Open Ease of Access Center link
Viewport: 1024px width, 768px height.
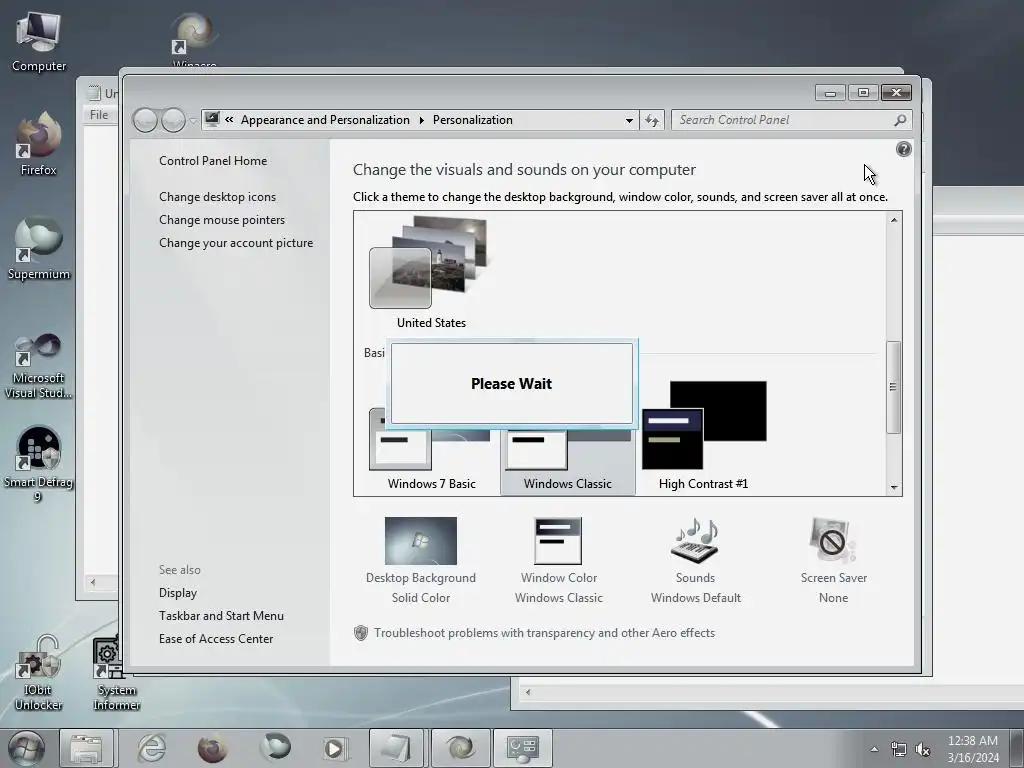216,639
